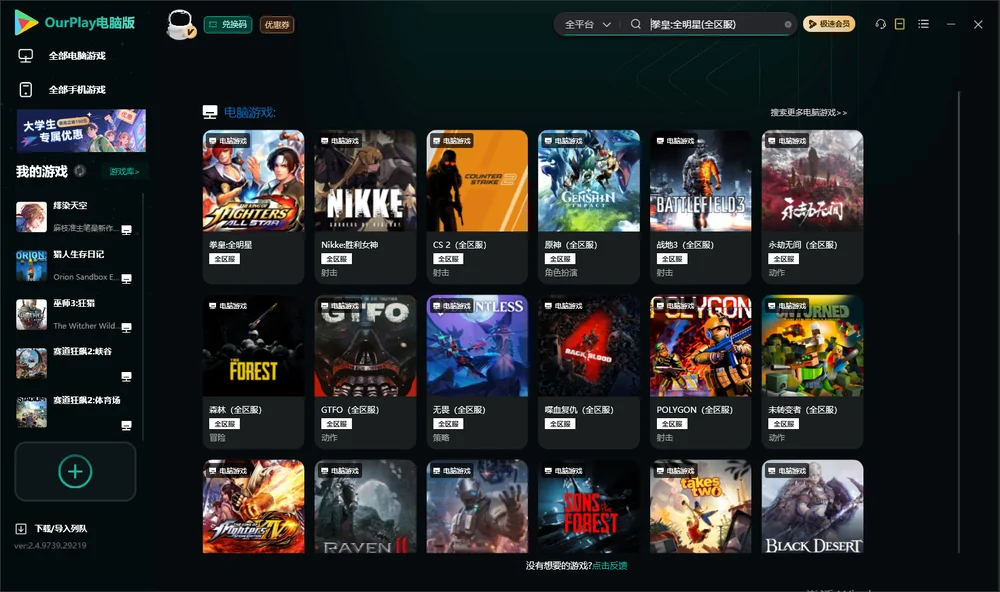This screenshot has height=592, width=1000.
Task: Click the 下载/导入列队 download icon
Action: 21,529
